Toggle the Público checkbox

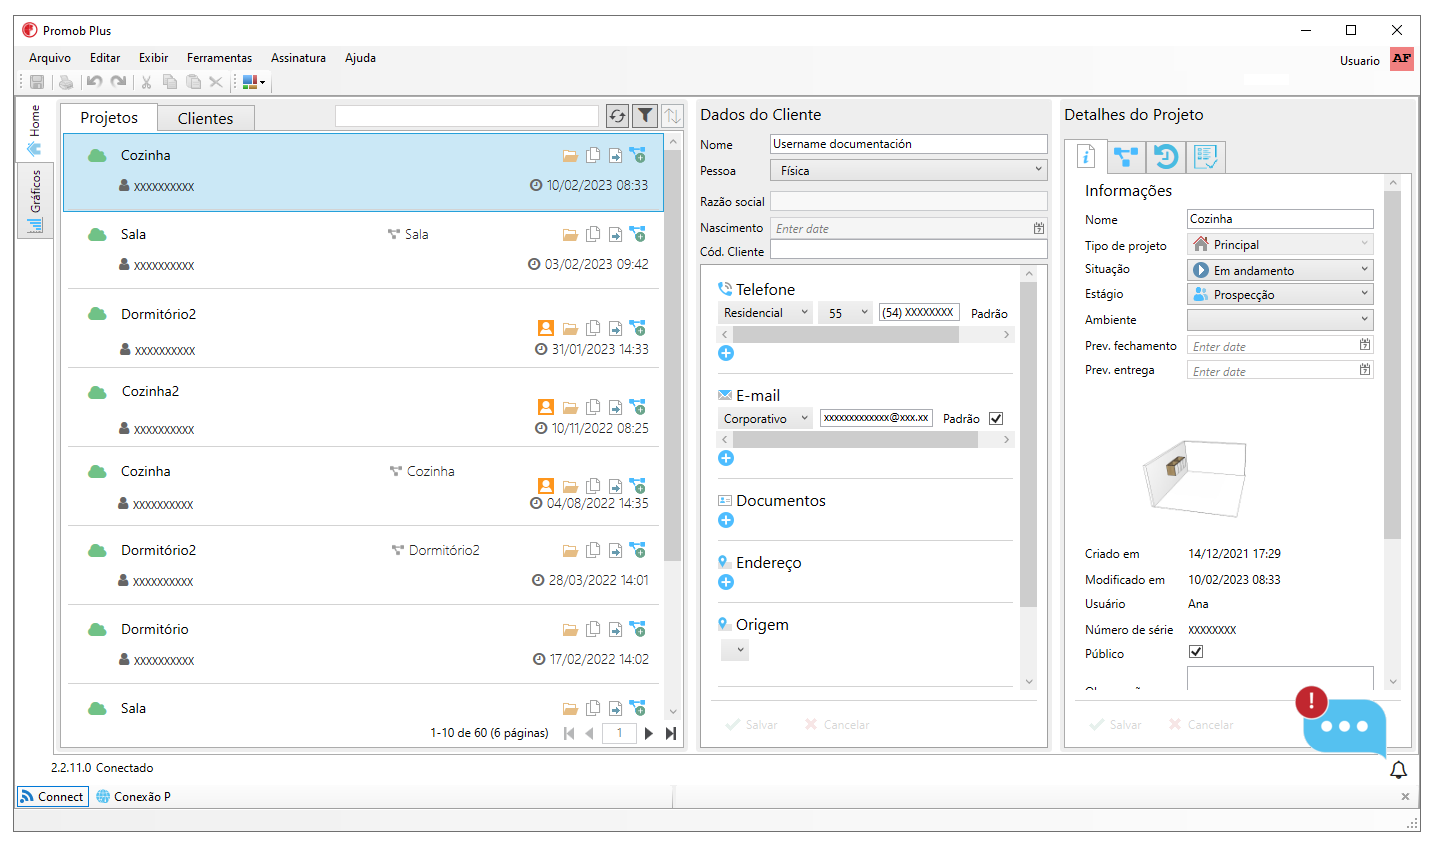coord(1196,651)
